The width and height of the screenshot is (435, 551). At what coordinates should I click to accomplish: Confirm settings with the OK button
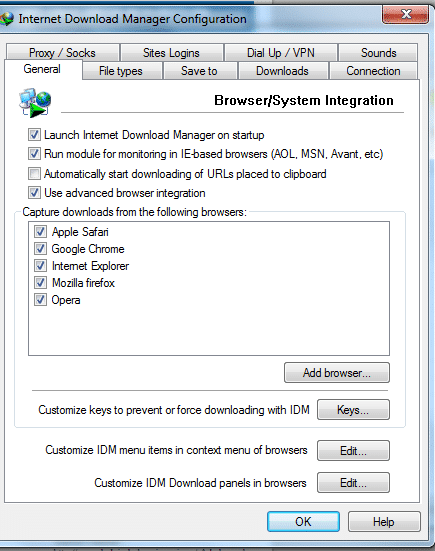[303, 521]
